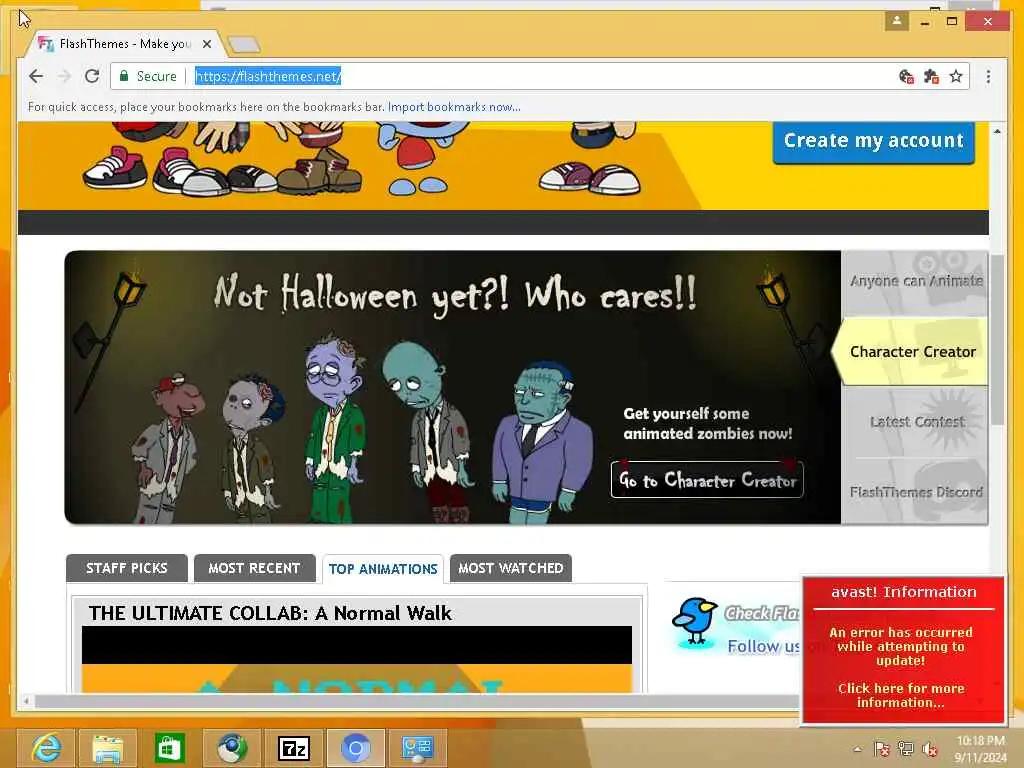Go back using browser back arrow
This screenshot has width=1024, height=768.
point(36,76)
